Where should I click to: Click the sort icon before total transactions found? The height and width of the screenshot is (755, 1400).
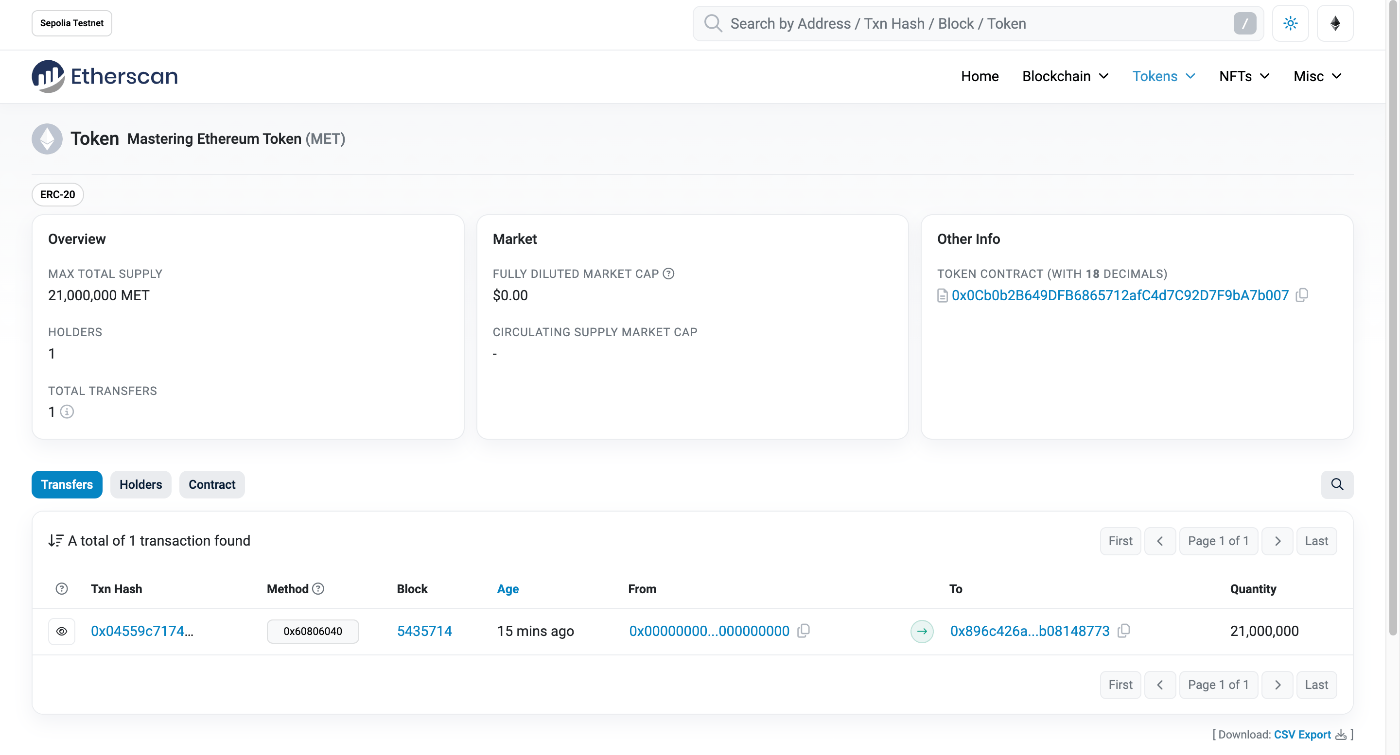(x=56, y=541)
